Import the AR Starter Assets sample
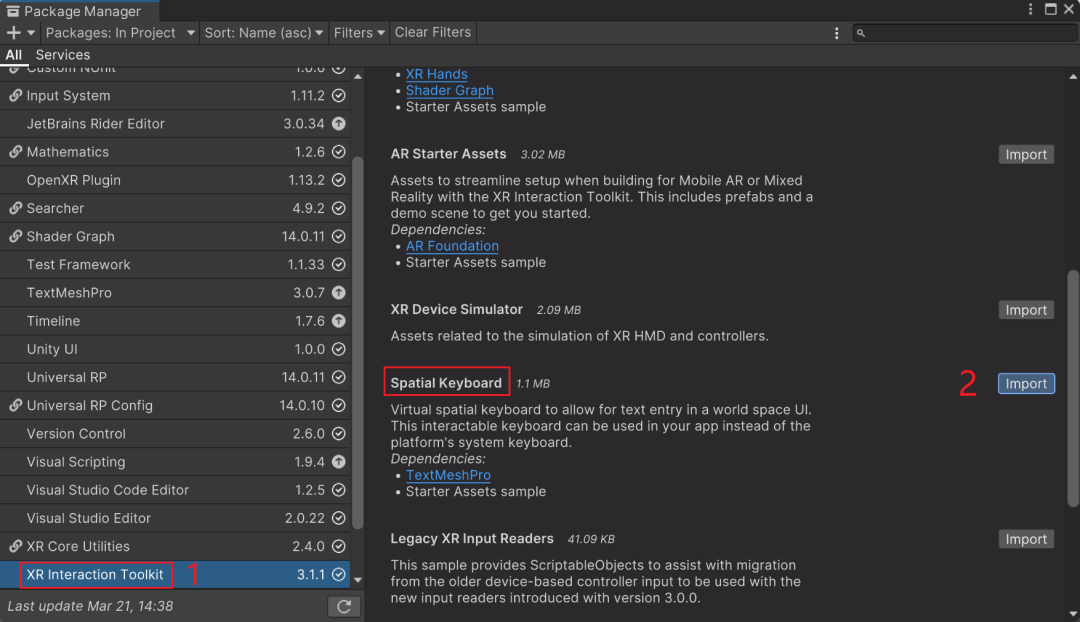Screen dimensions: 1080x622 point(1026,154)
